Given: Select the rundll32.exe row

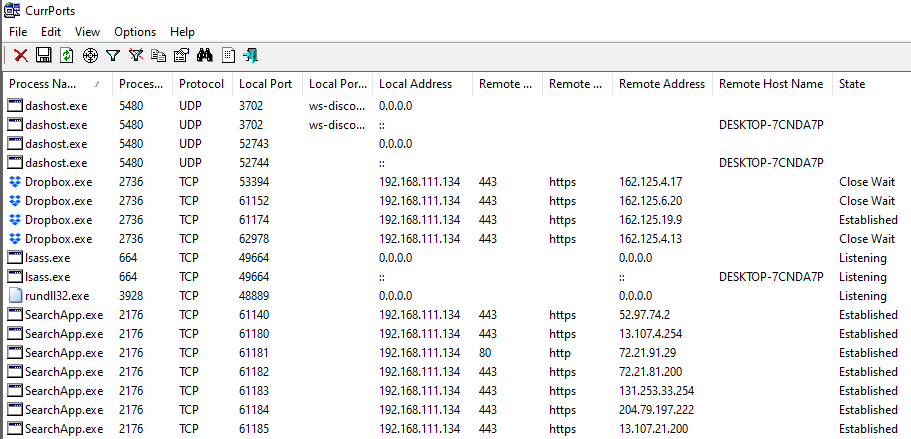Looking at the screenshot, I should point(56,296).
